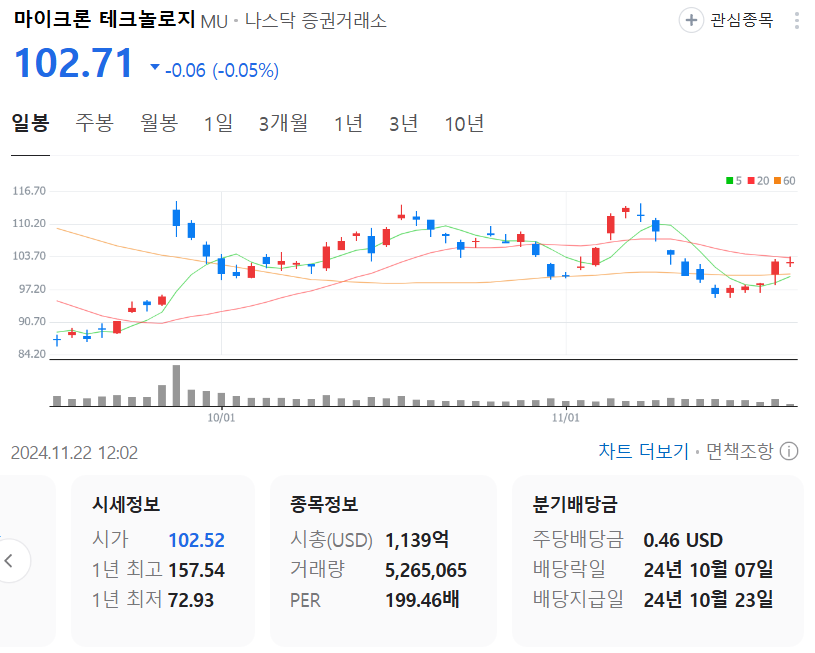This screenshot has height=653, width=815.
Task: Click the current price 102.71
Action: click(74, 63)
